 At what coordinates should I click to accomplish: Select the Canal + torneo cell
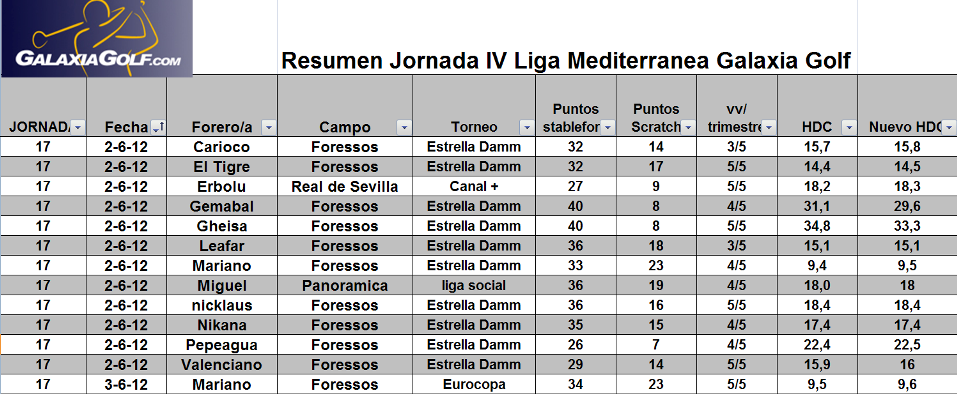(x=474, y=187)
